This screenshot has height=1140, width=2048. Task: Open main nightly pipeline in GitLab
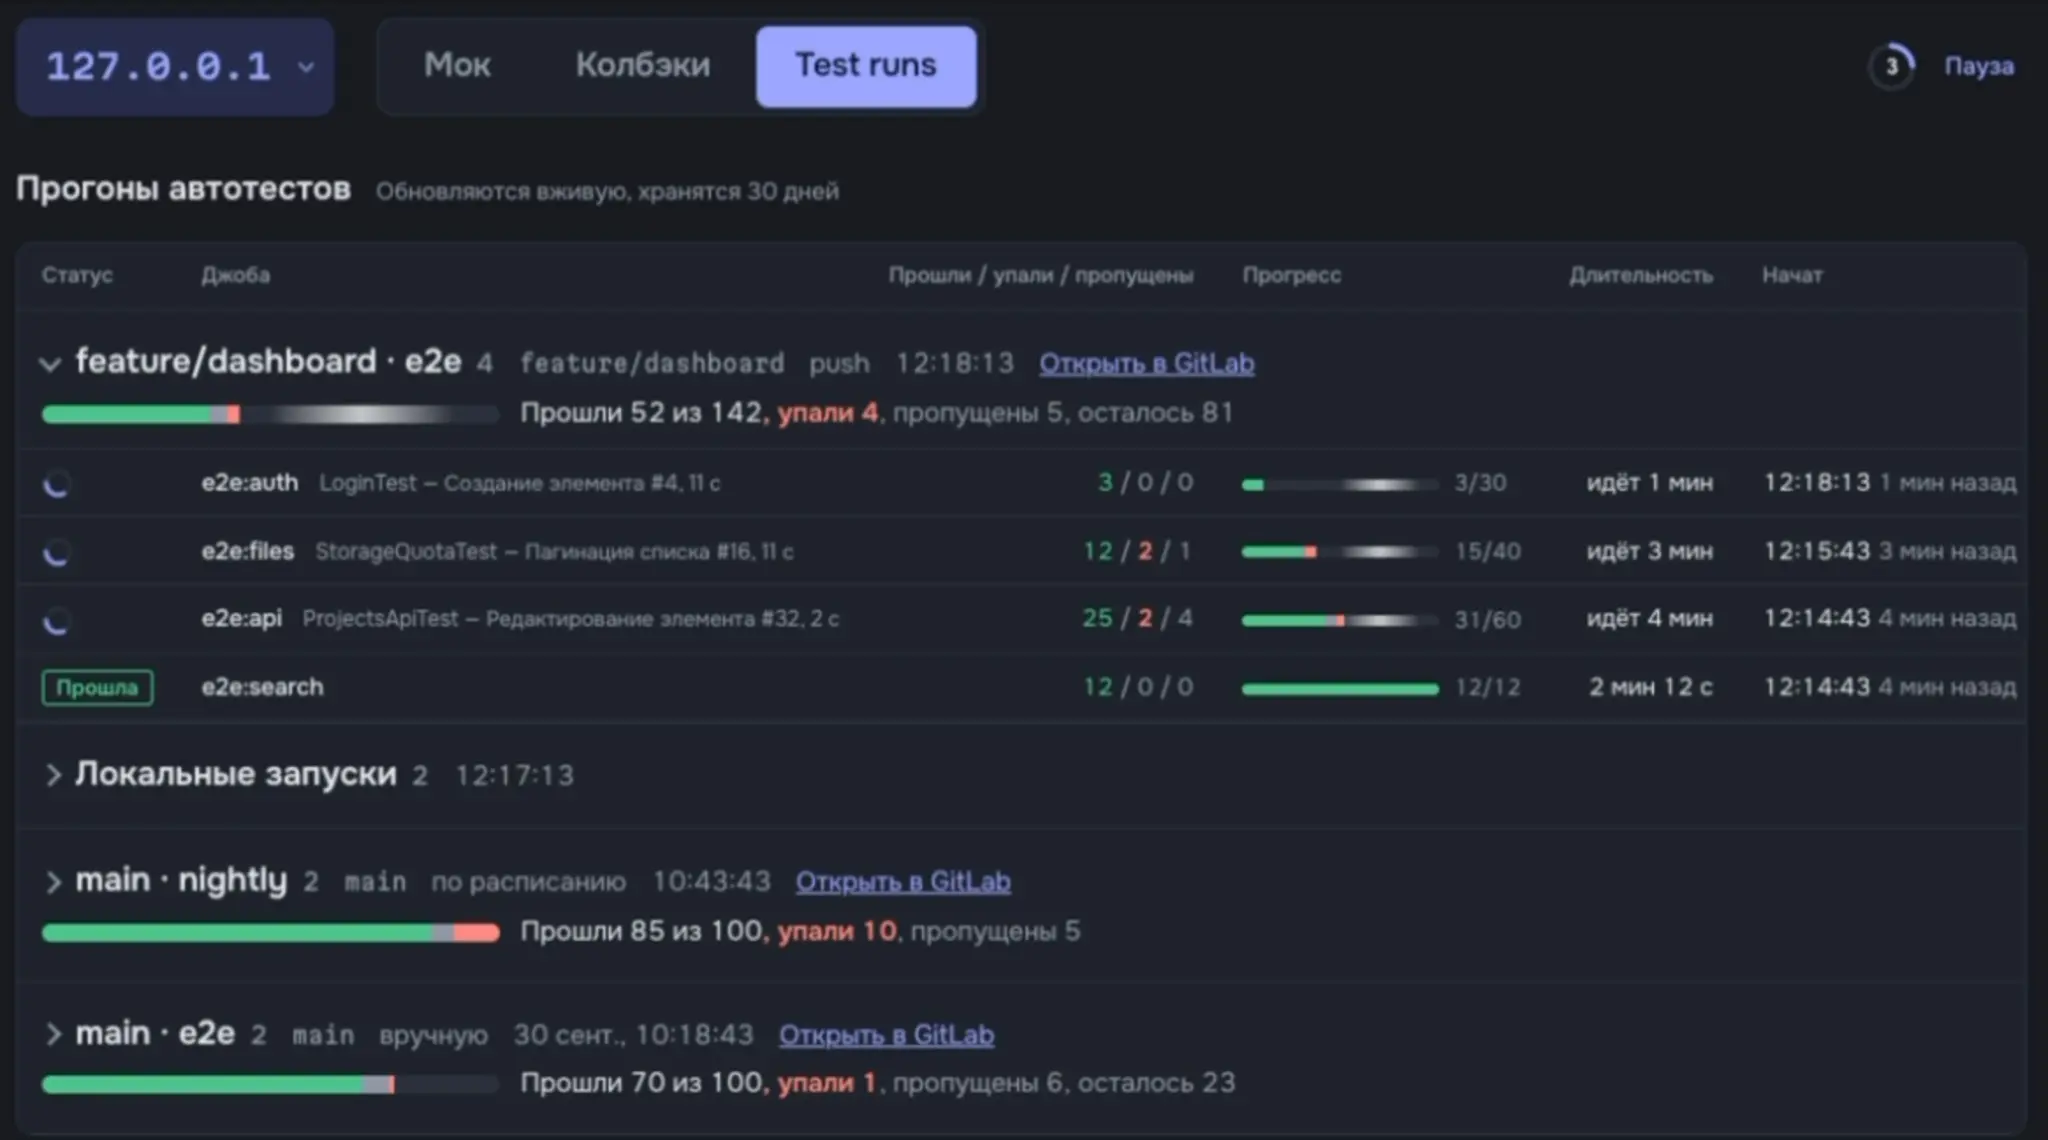click(903, 882)
